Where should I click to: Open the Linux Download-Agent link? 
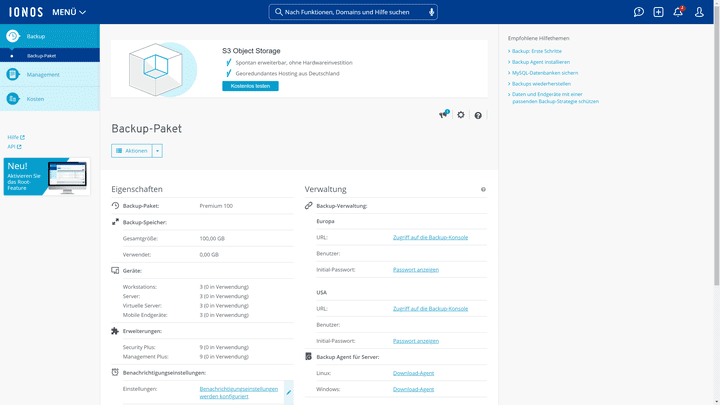tap(413, 373)
